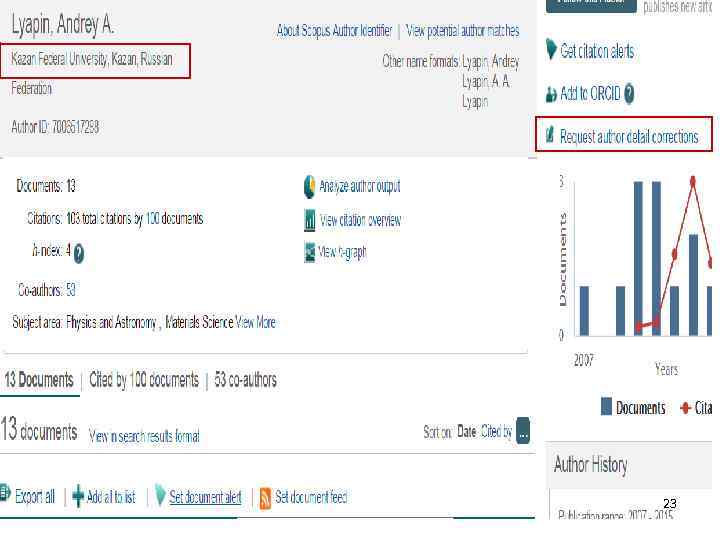Click the green plus Add all icon
The width and height of the screenshot is (720, 540).
[x=78, y=496]
